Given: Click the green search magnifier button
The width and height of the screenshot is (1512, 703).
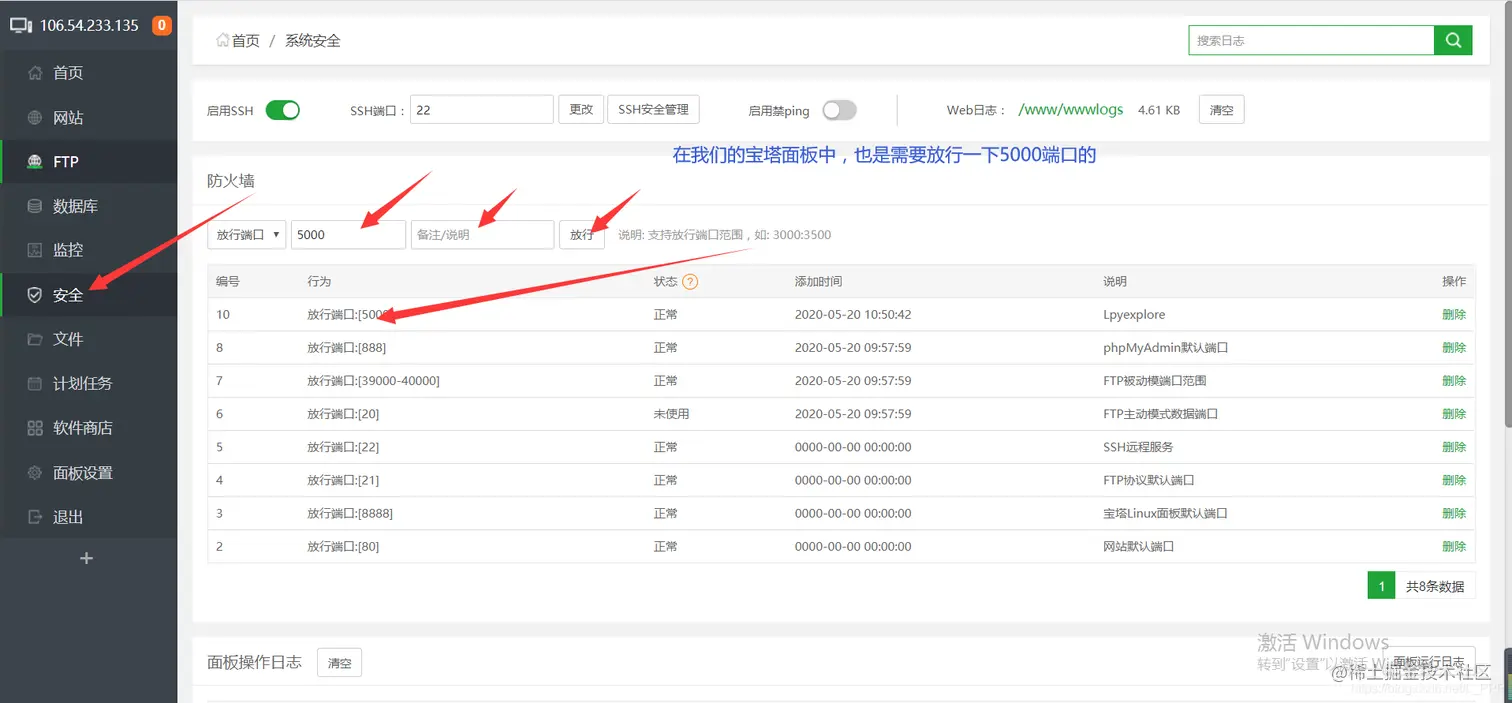Looking at the screenshot, I should pos(1453,40).
